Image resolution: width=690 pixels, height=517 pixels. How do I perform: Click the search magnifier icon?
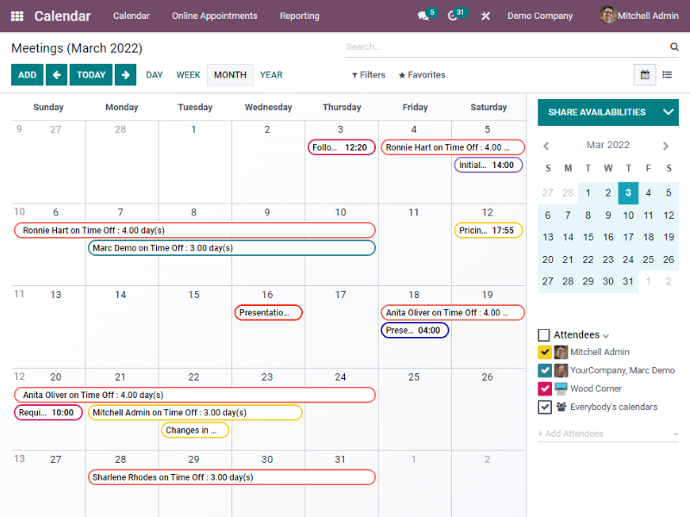674,47
